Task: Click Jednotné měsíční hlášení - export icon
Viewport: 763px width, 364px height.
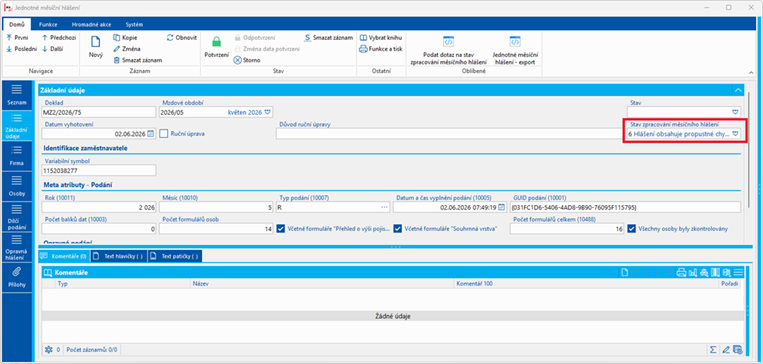Action: coord(515,41)
